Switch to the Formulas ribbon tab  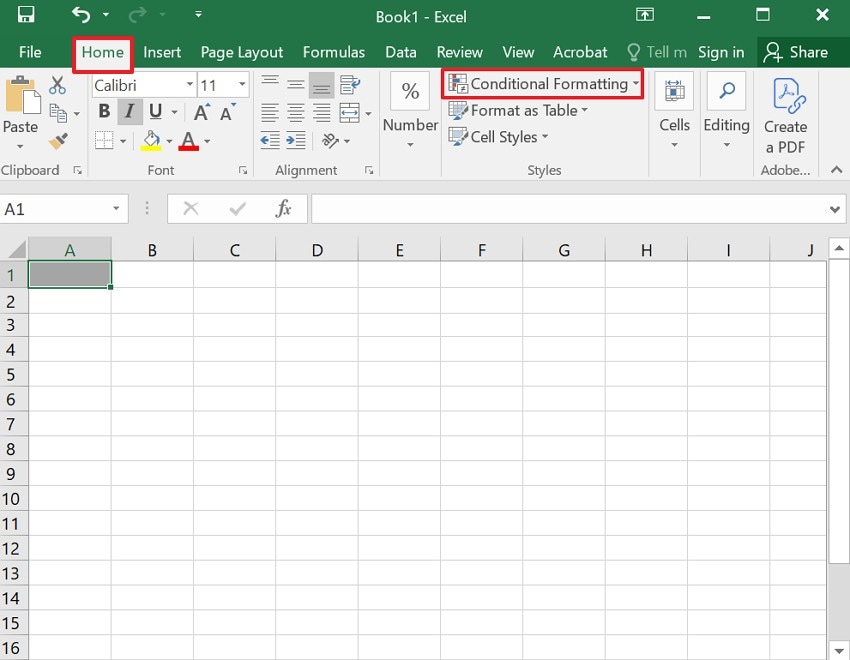pos(333,52)
